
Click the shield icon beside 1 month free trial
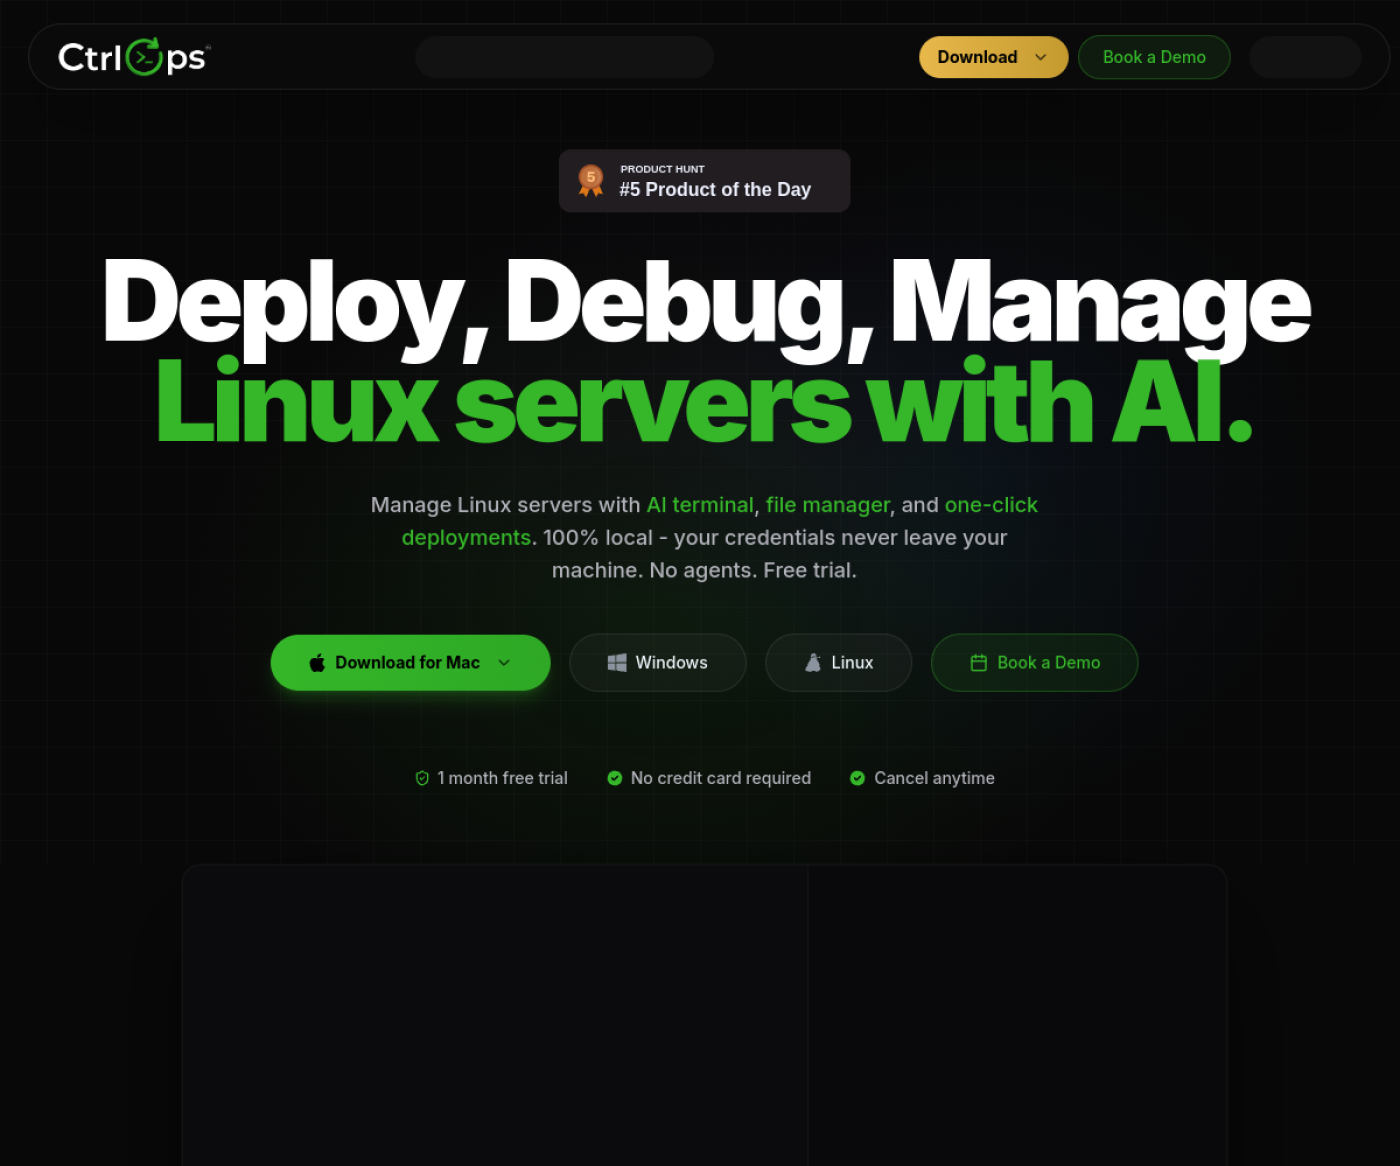tap(422, 778)
